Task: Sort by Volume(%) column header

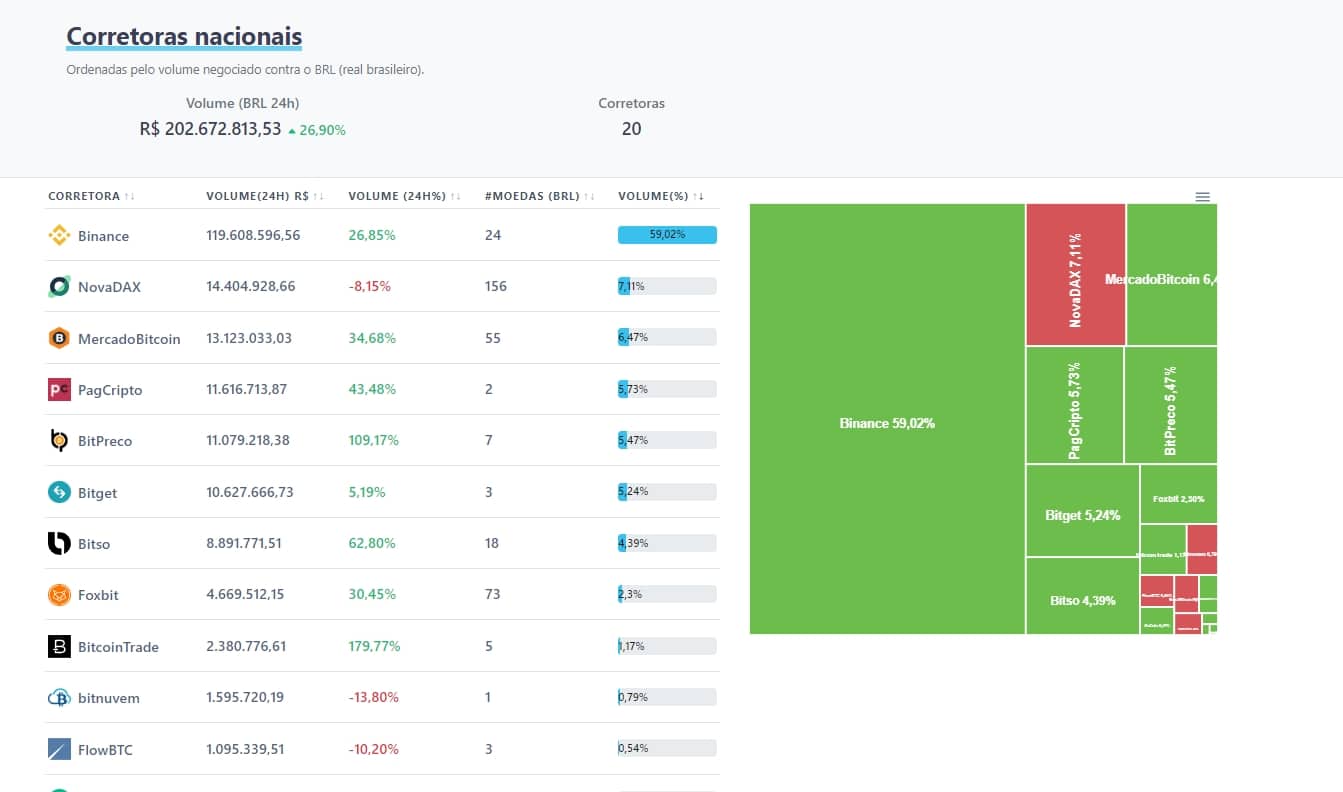Action: click(x=661, y=196)
